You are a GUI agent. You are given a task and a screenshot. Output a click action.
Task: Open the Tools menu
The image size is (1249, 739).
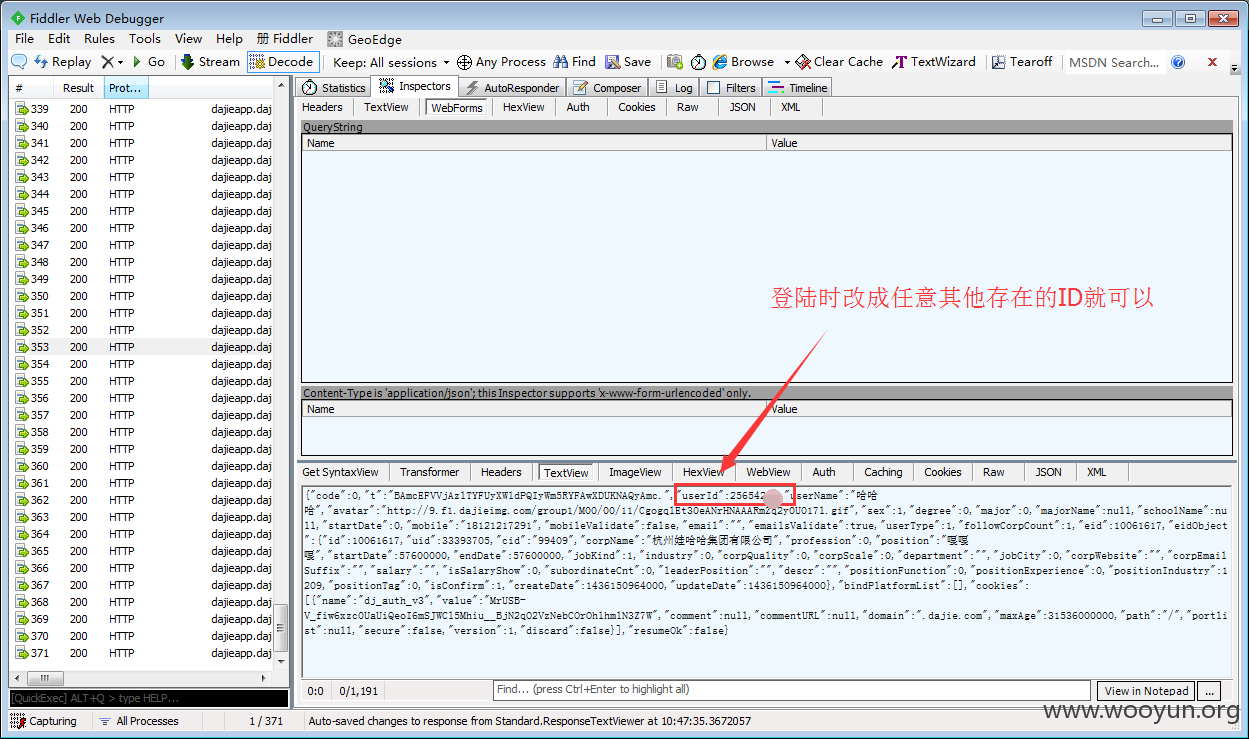click(x=144, y=39)
